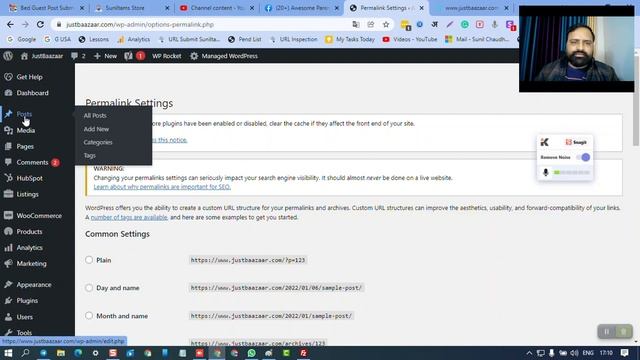The image size is (640, 360).
Task: Click the share page icon
Action: (371, 24)
